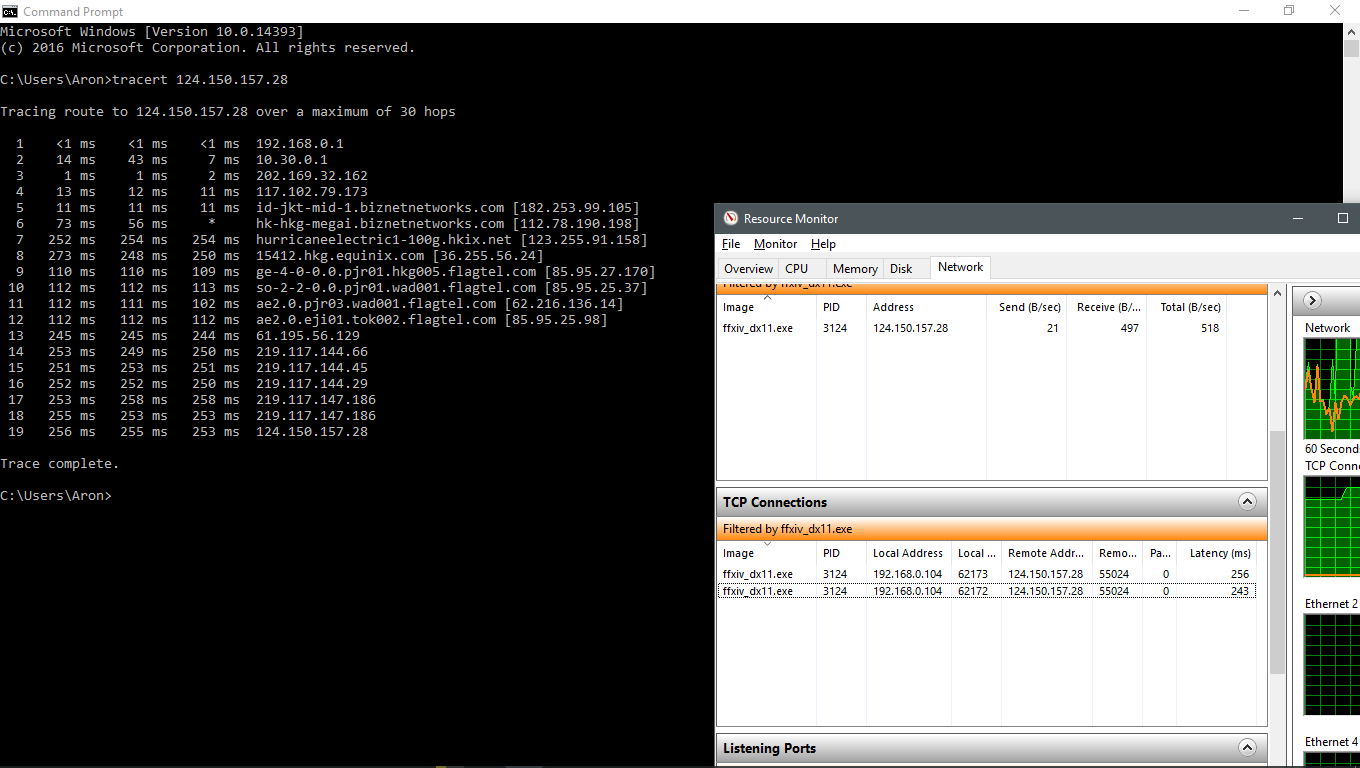Screen dimensions: 1360x768
Task: Expand the Listening Ports section chevron
Action: pyautogui.click(x=1247, y=748)
